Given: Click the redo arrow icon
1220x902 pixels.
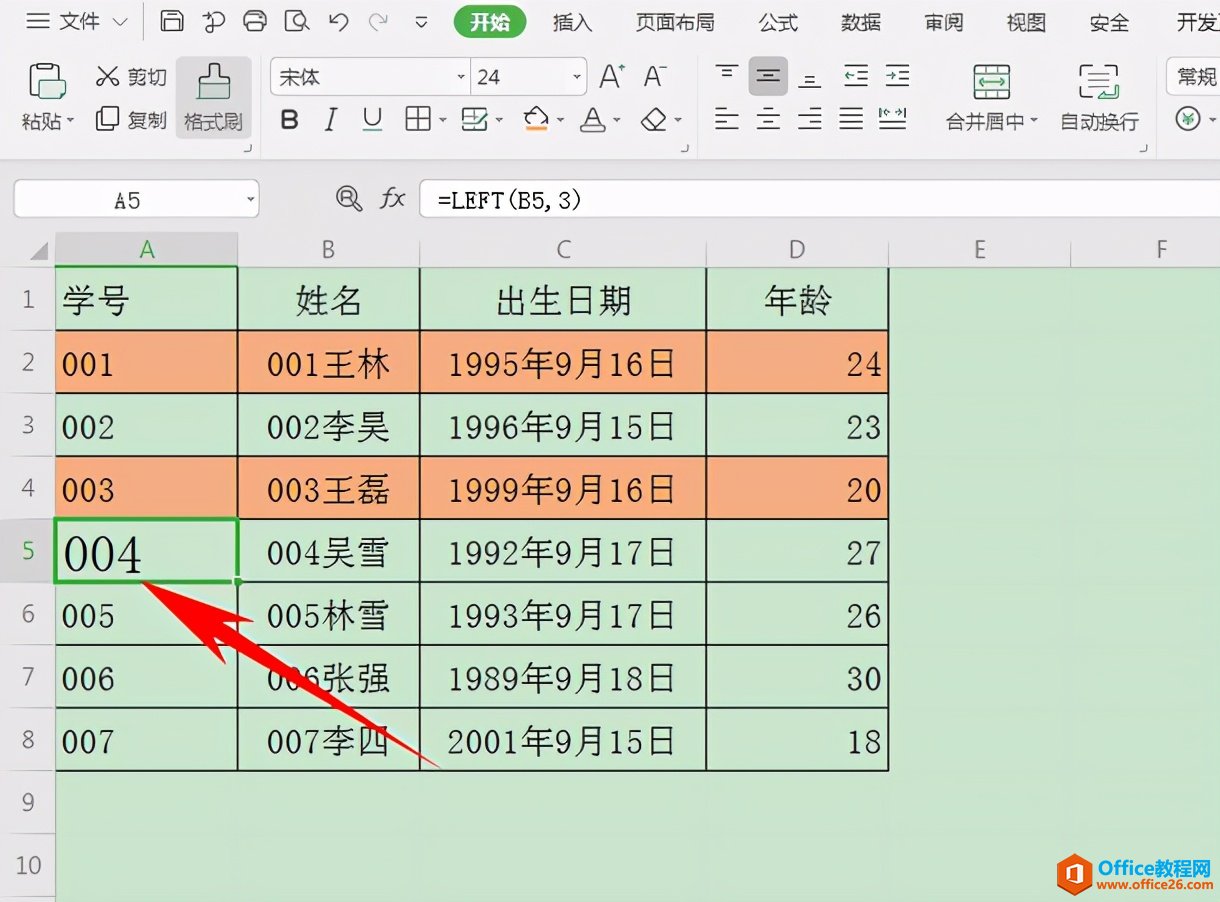Looking at the screenshot, I should pyautogui.click(x=378, y=21).
